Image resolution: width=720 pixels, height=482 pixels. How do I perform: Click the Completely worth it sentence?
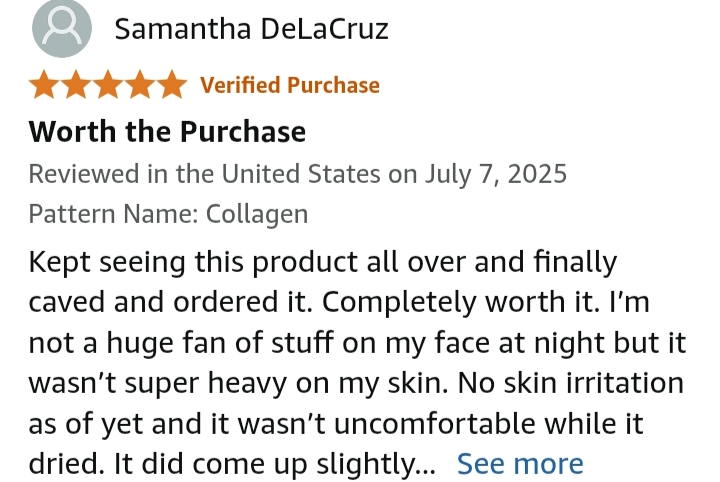[x=461, y=302]
